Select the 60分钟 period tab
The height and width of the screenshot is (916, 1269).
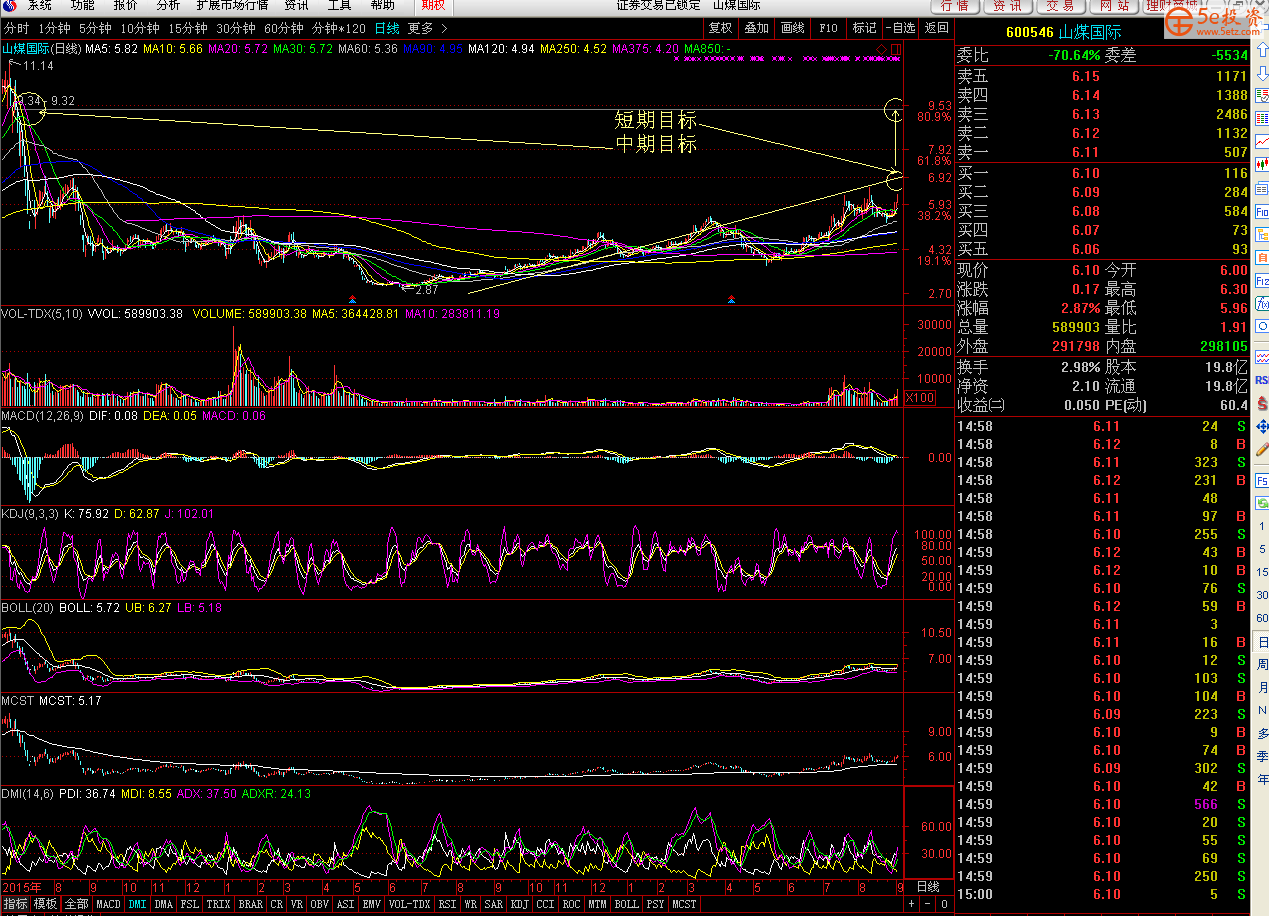pyautogui.click(x=284, y=28)
